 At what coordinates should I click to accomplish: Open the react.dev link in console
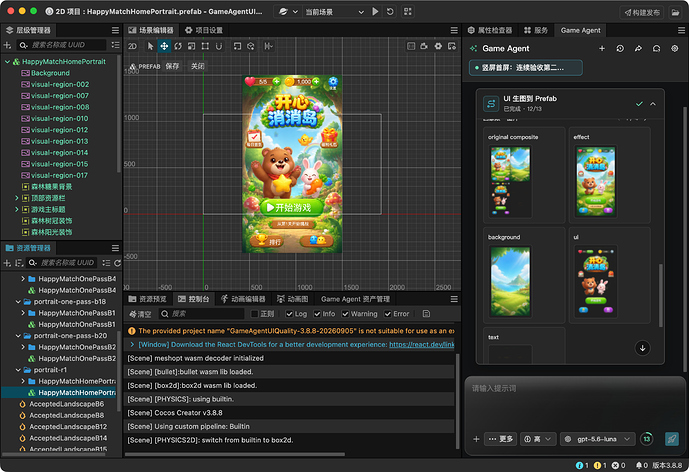[x=421, y=345]
